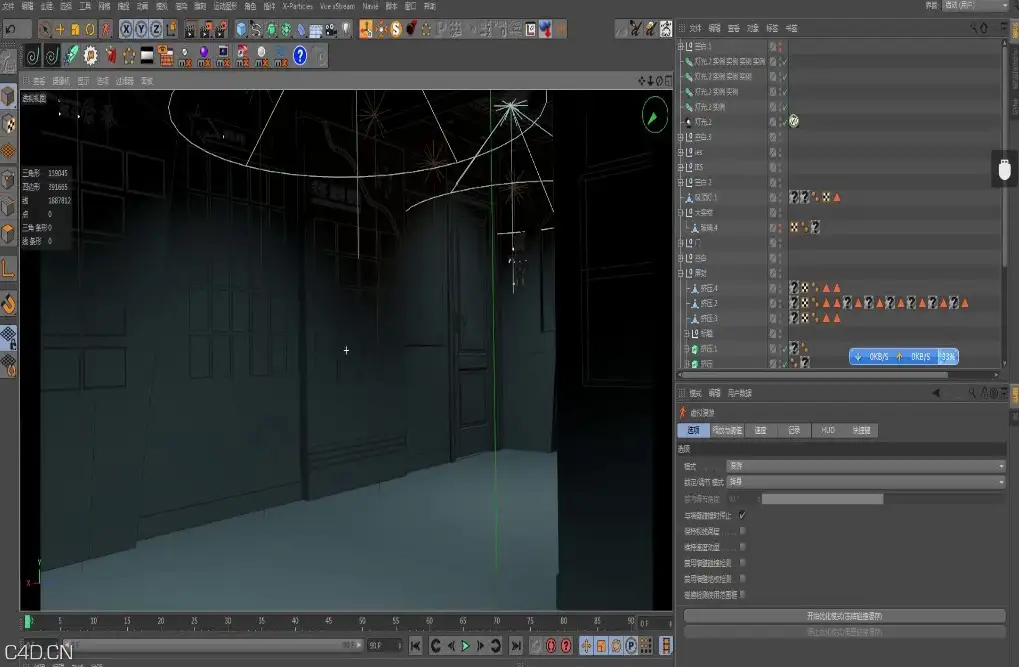The image size is (1019, 667).
Task: Expand the 门 null object row
Action: pos(680,242)
